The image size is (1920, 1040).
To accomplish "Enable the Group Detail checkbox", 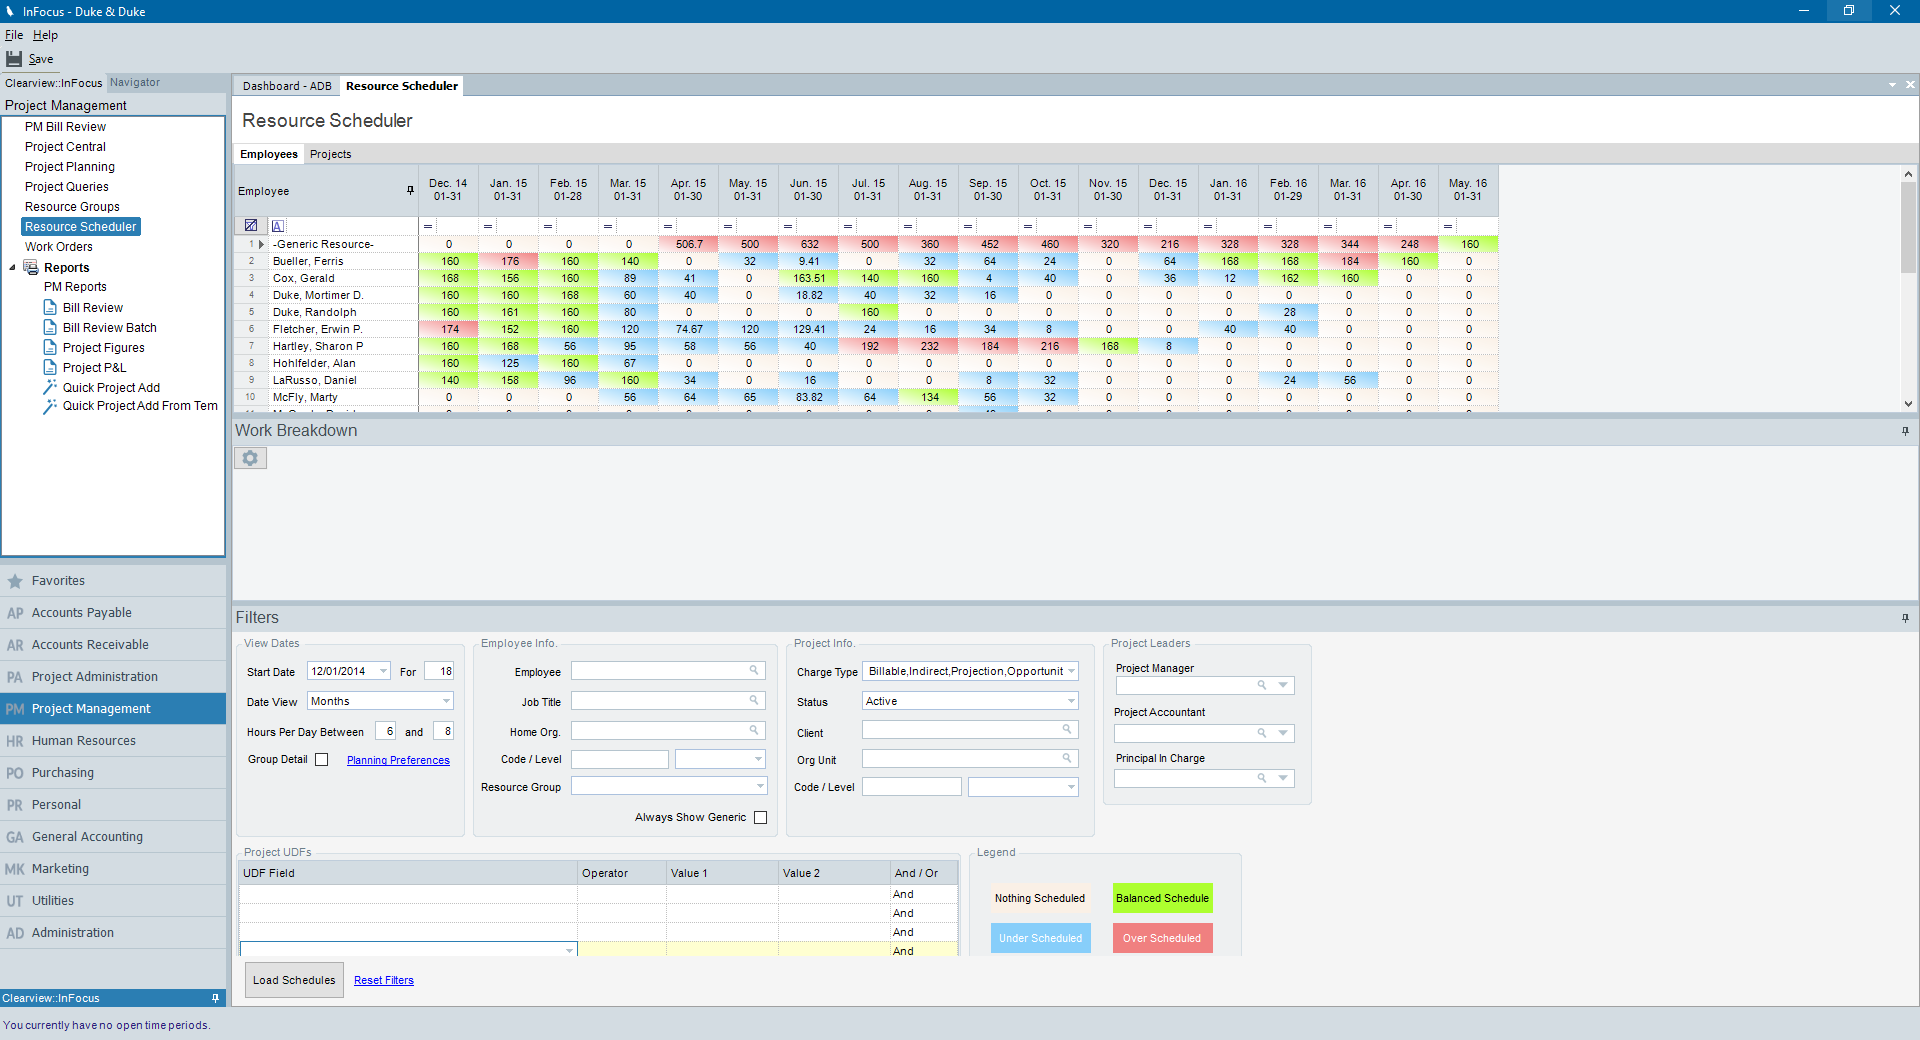I will (x=321, y=760).
